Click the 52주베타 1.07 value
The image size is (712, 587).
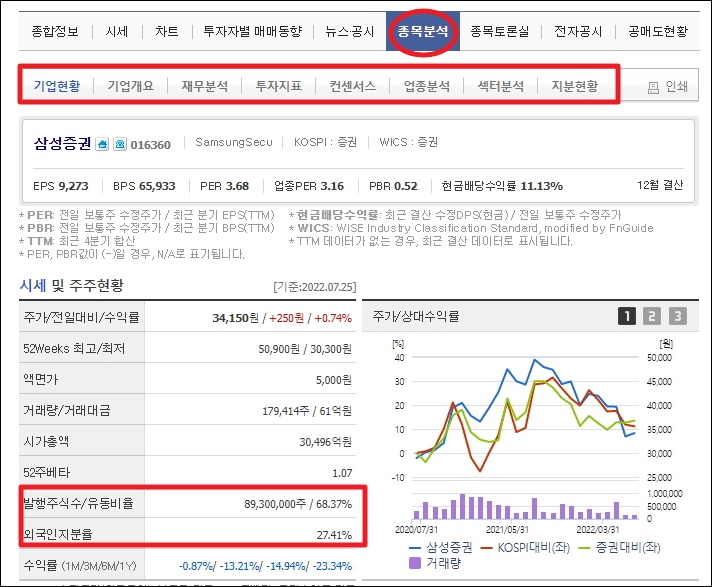[342, 473]
